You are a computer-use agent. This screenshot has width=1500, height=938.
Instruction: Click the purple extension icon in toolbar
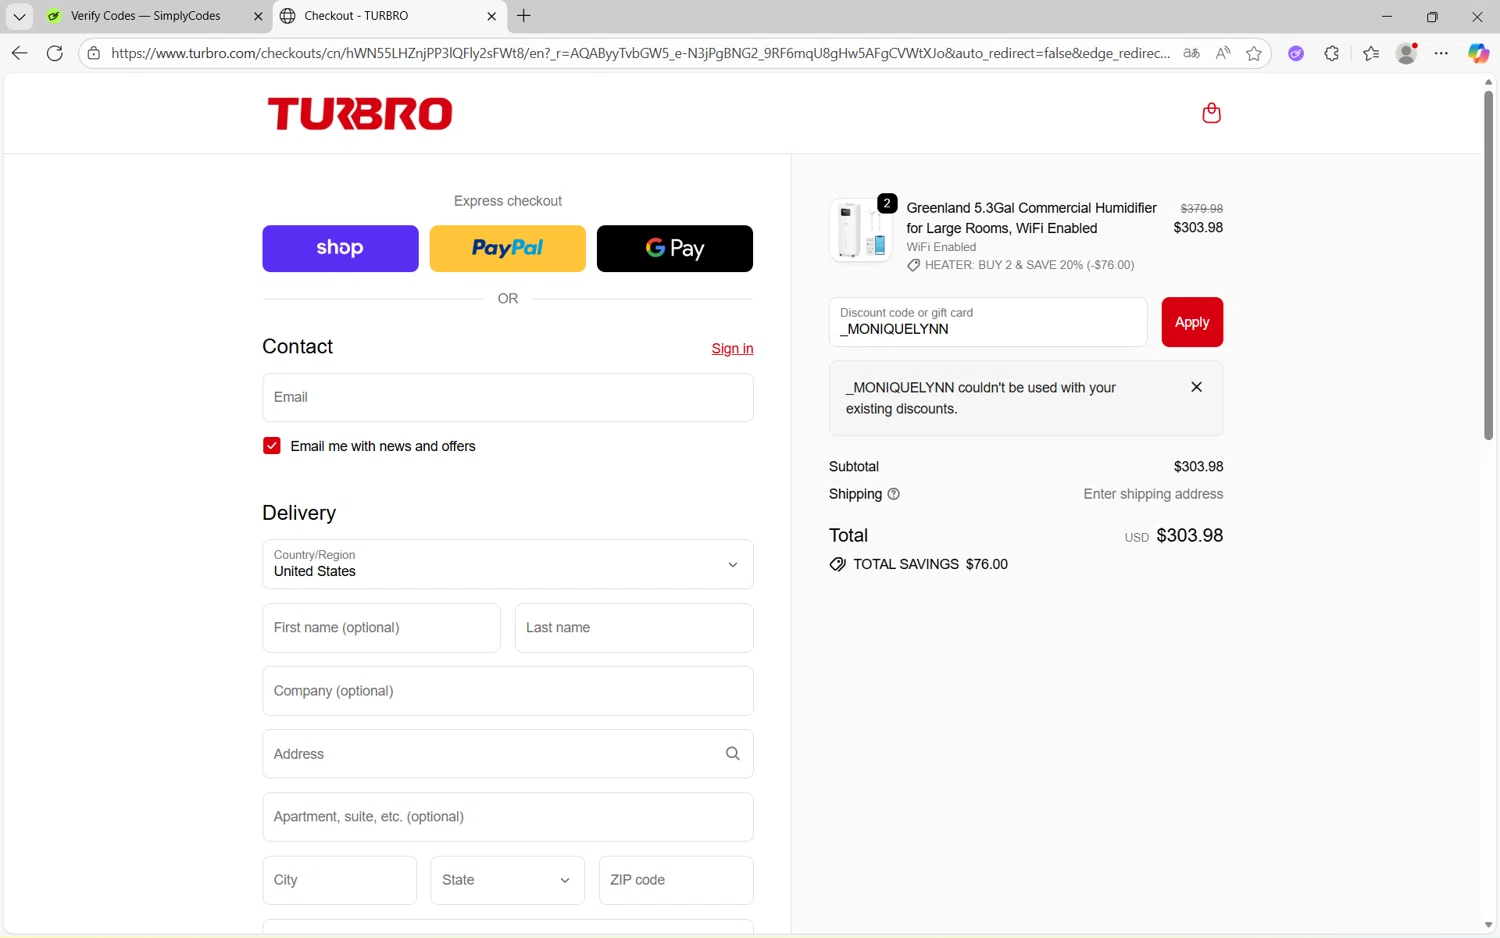[x=1296, y=53]
